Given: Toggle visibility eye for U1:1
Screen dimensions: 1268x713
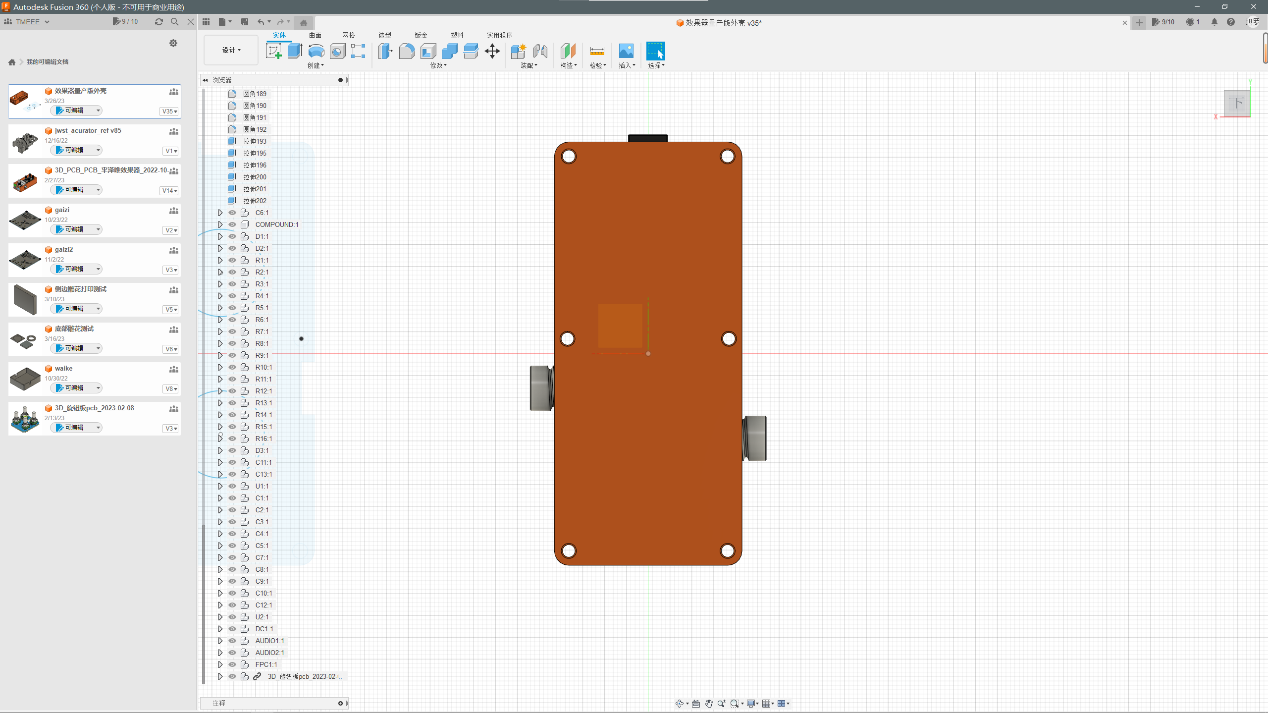Looking at the screenshot, I should coord(232,486).
